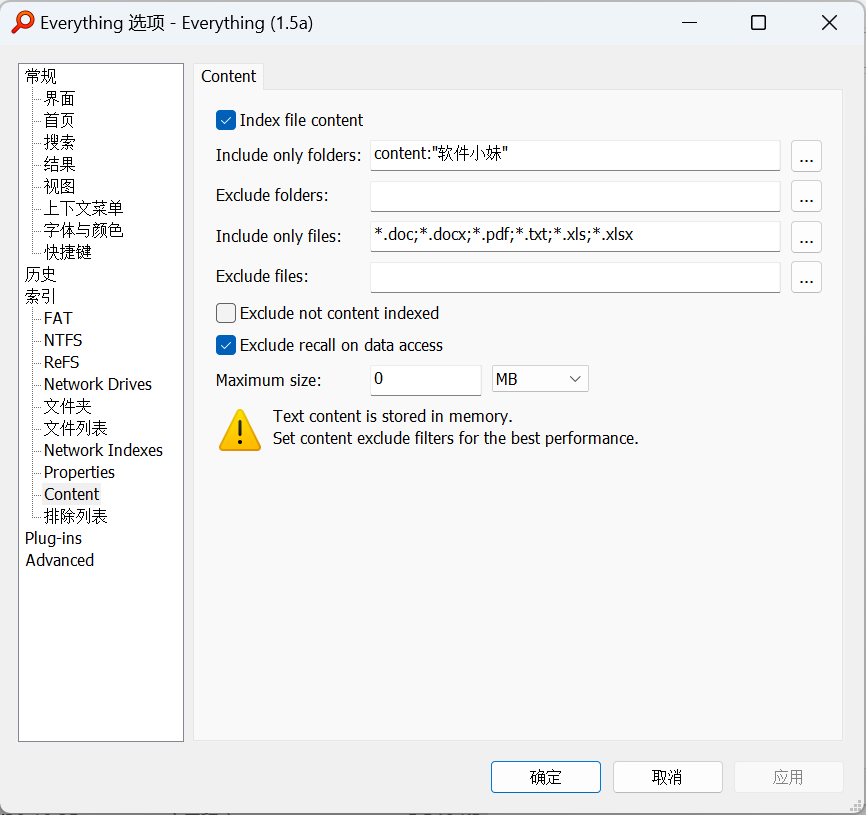
Task: Click the browse ... next to Exclude files
Action: click(806, 277)
